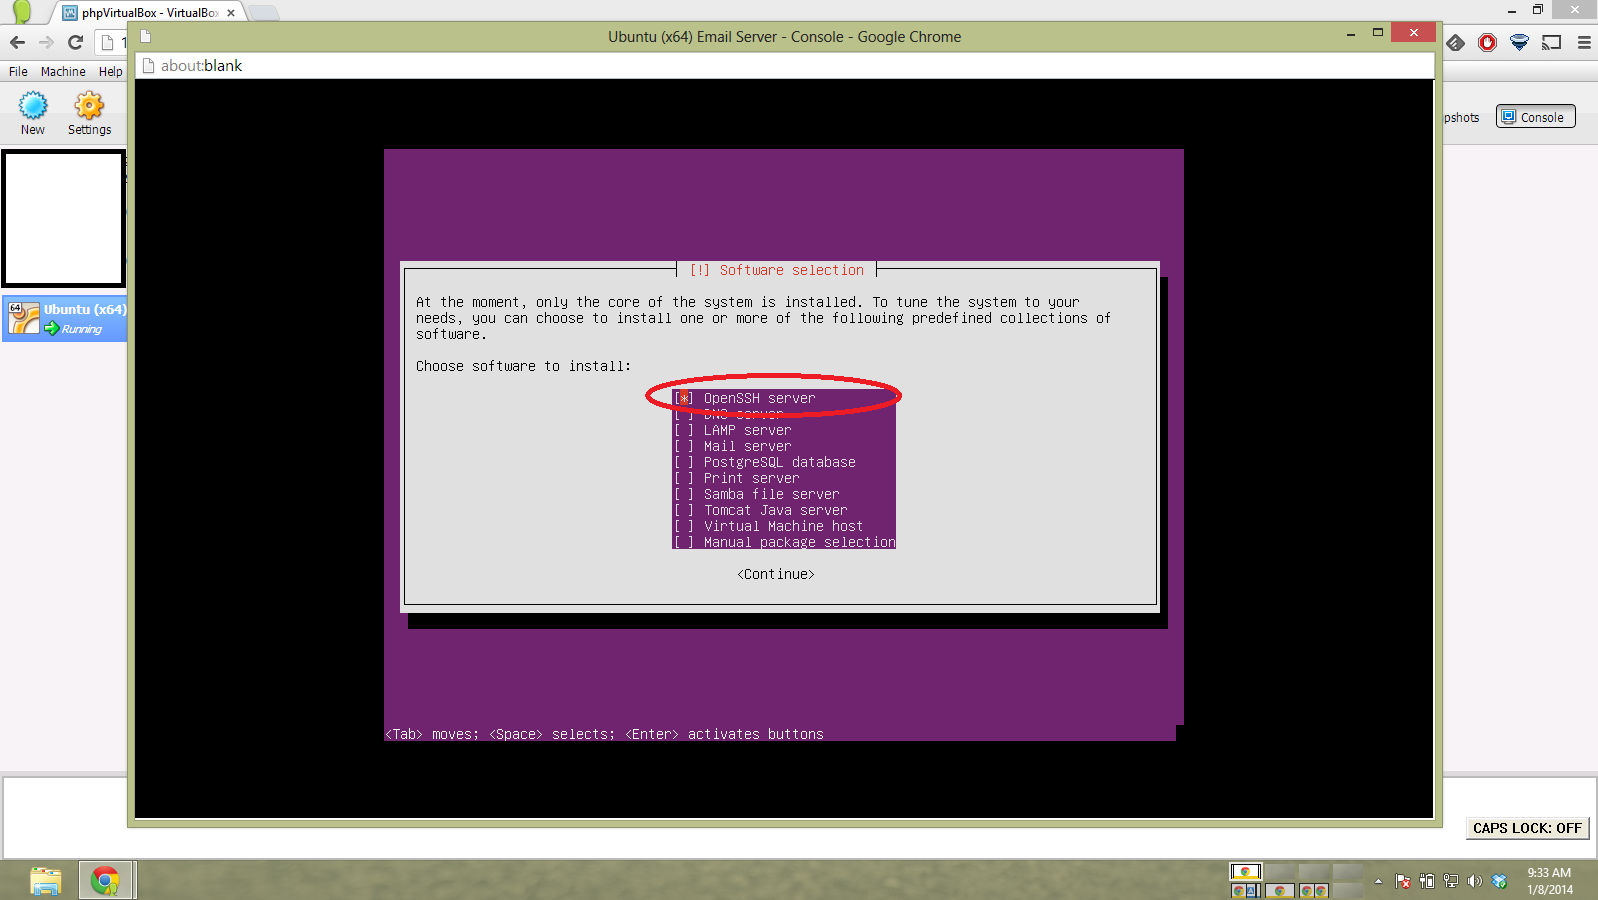Open the File menu in phpVirtualBox
This screenshot has height=900, width=1598.
pos(18,72)
